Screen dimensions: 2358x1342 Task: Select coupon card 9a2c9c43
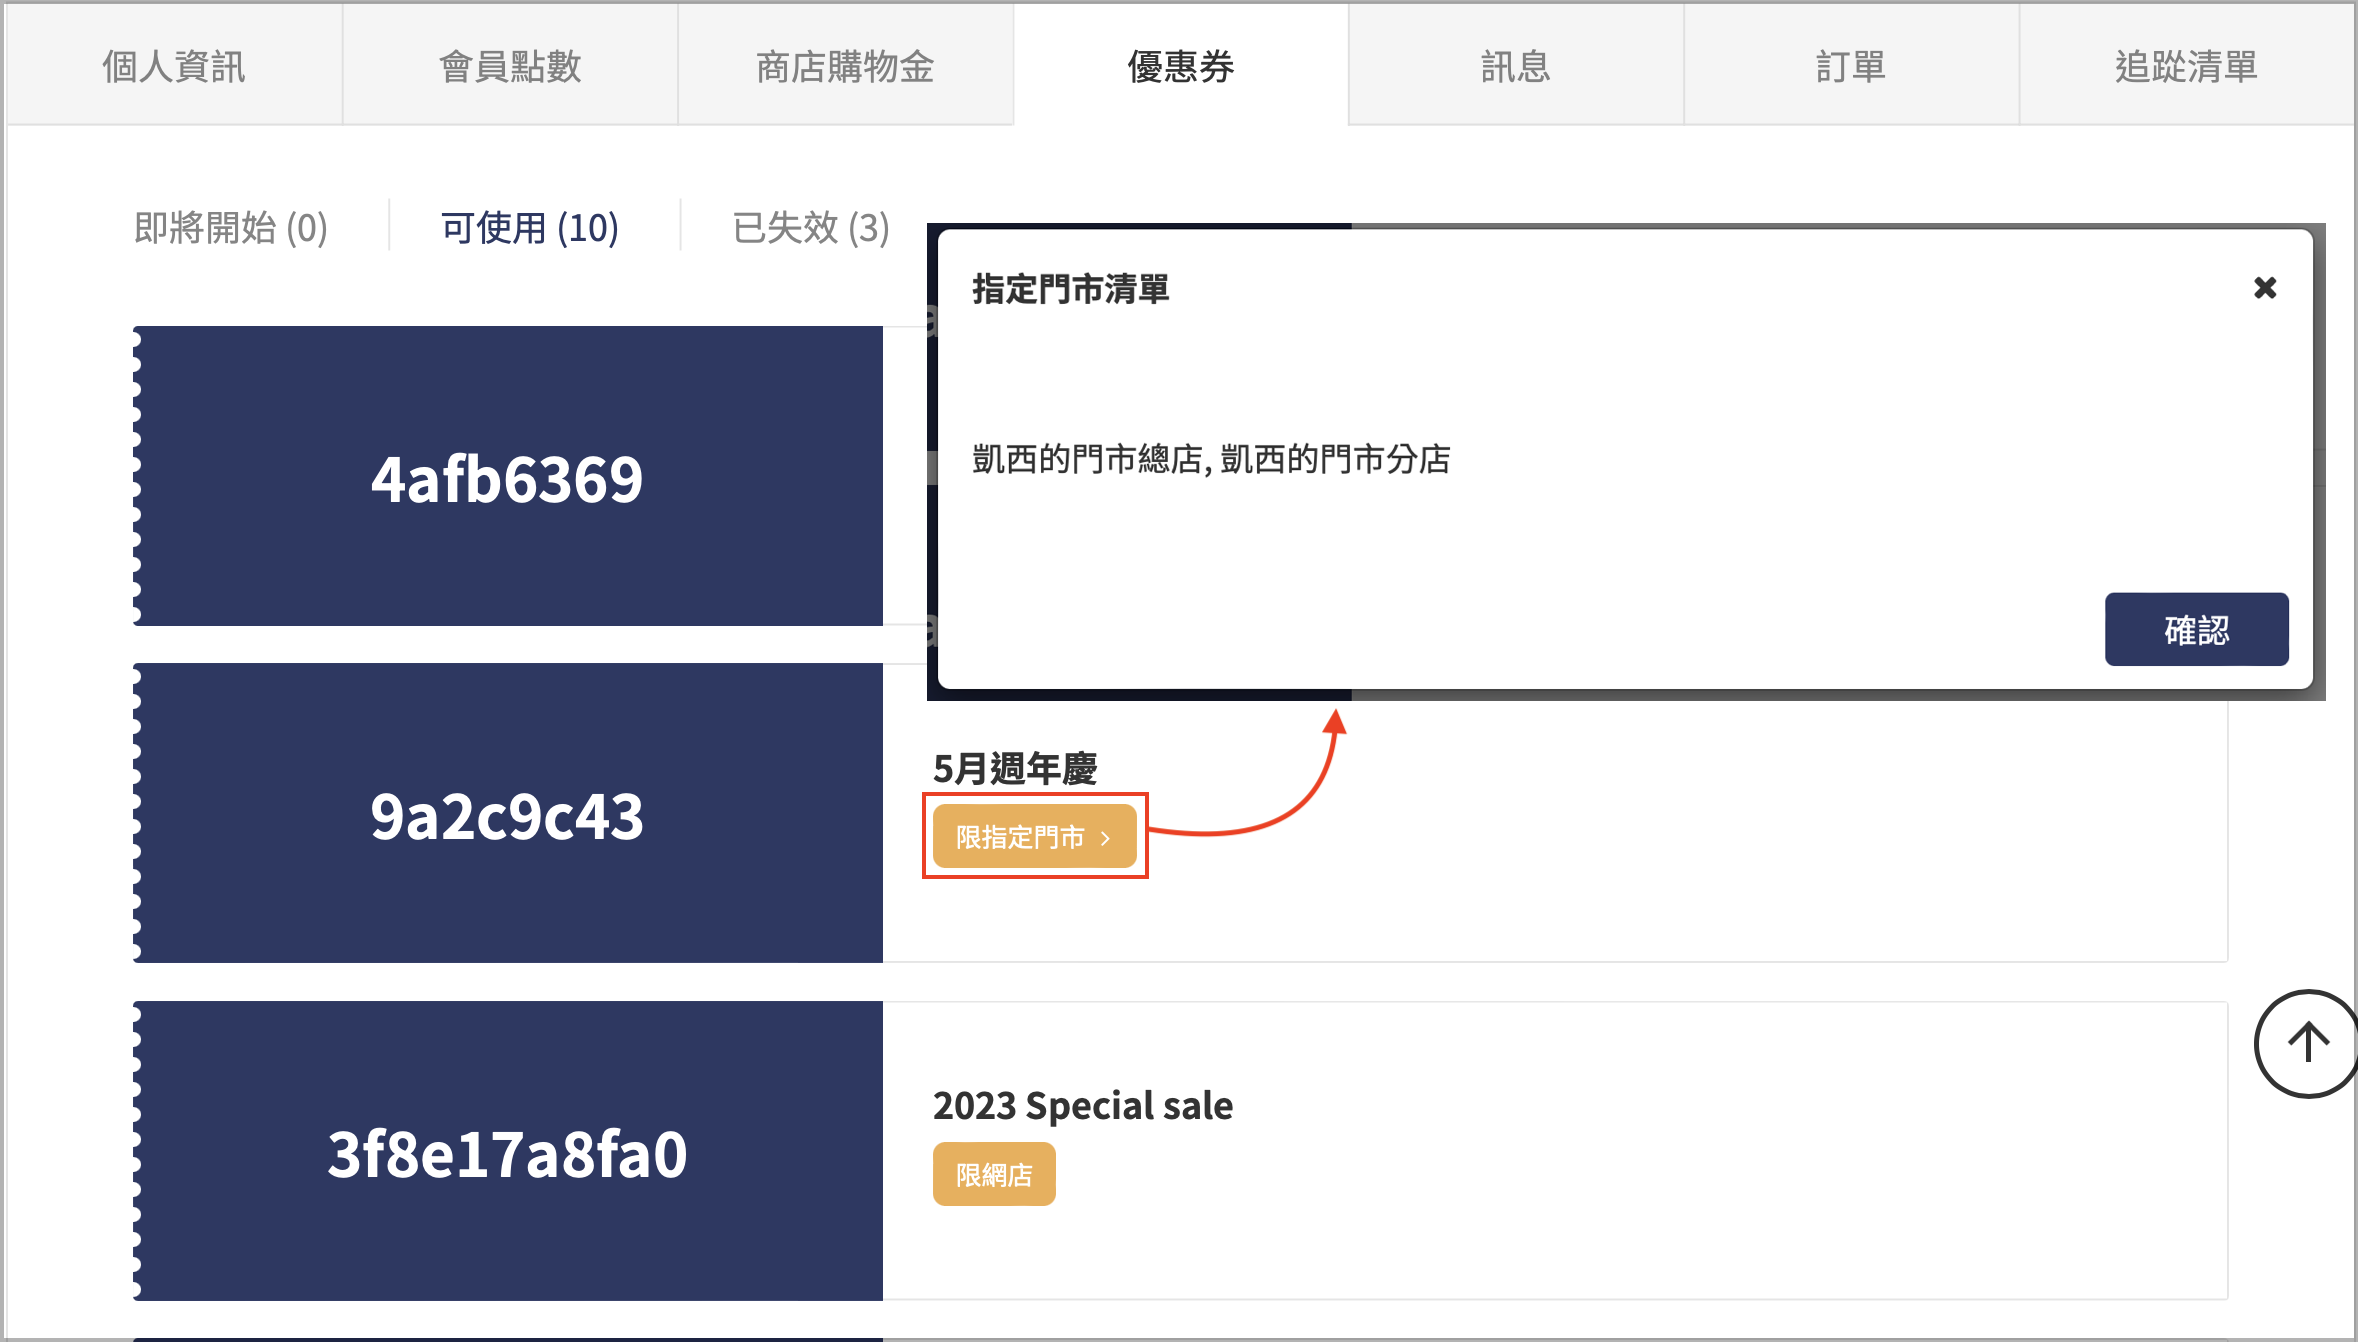point(508,813)
